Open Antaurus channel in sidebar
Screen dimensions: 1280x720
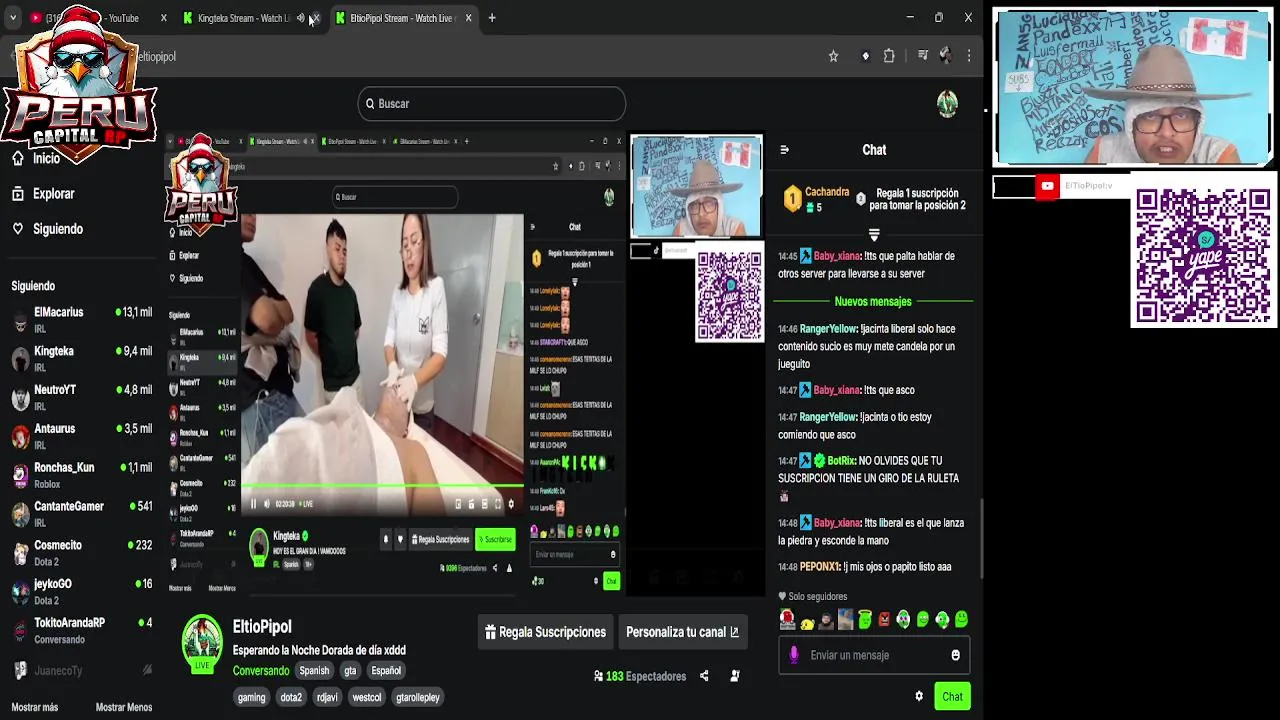coord(82,436)
